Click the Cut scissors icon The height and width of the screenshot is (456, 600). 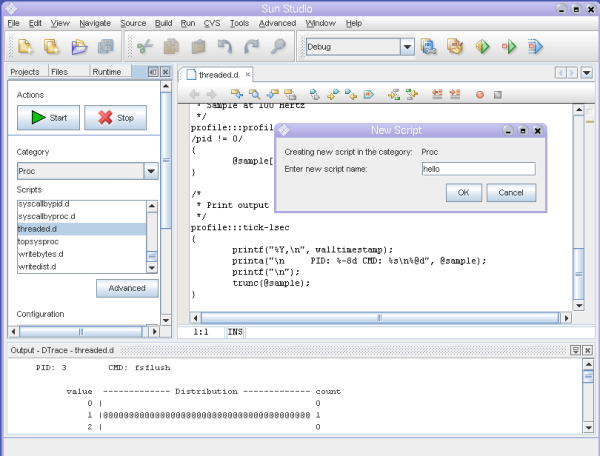145,47
